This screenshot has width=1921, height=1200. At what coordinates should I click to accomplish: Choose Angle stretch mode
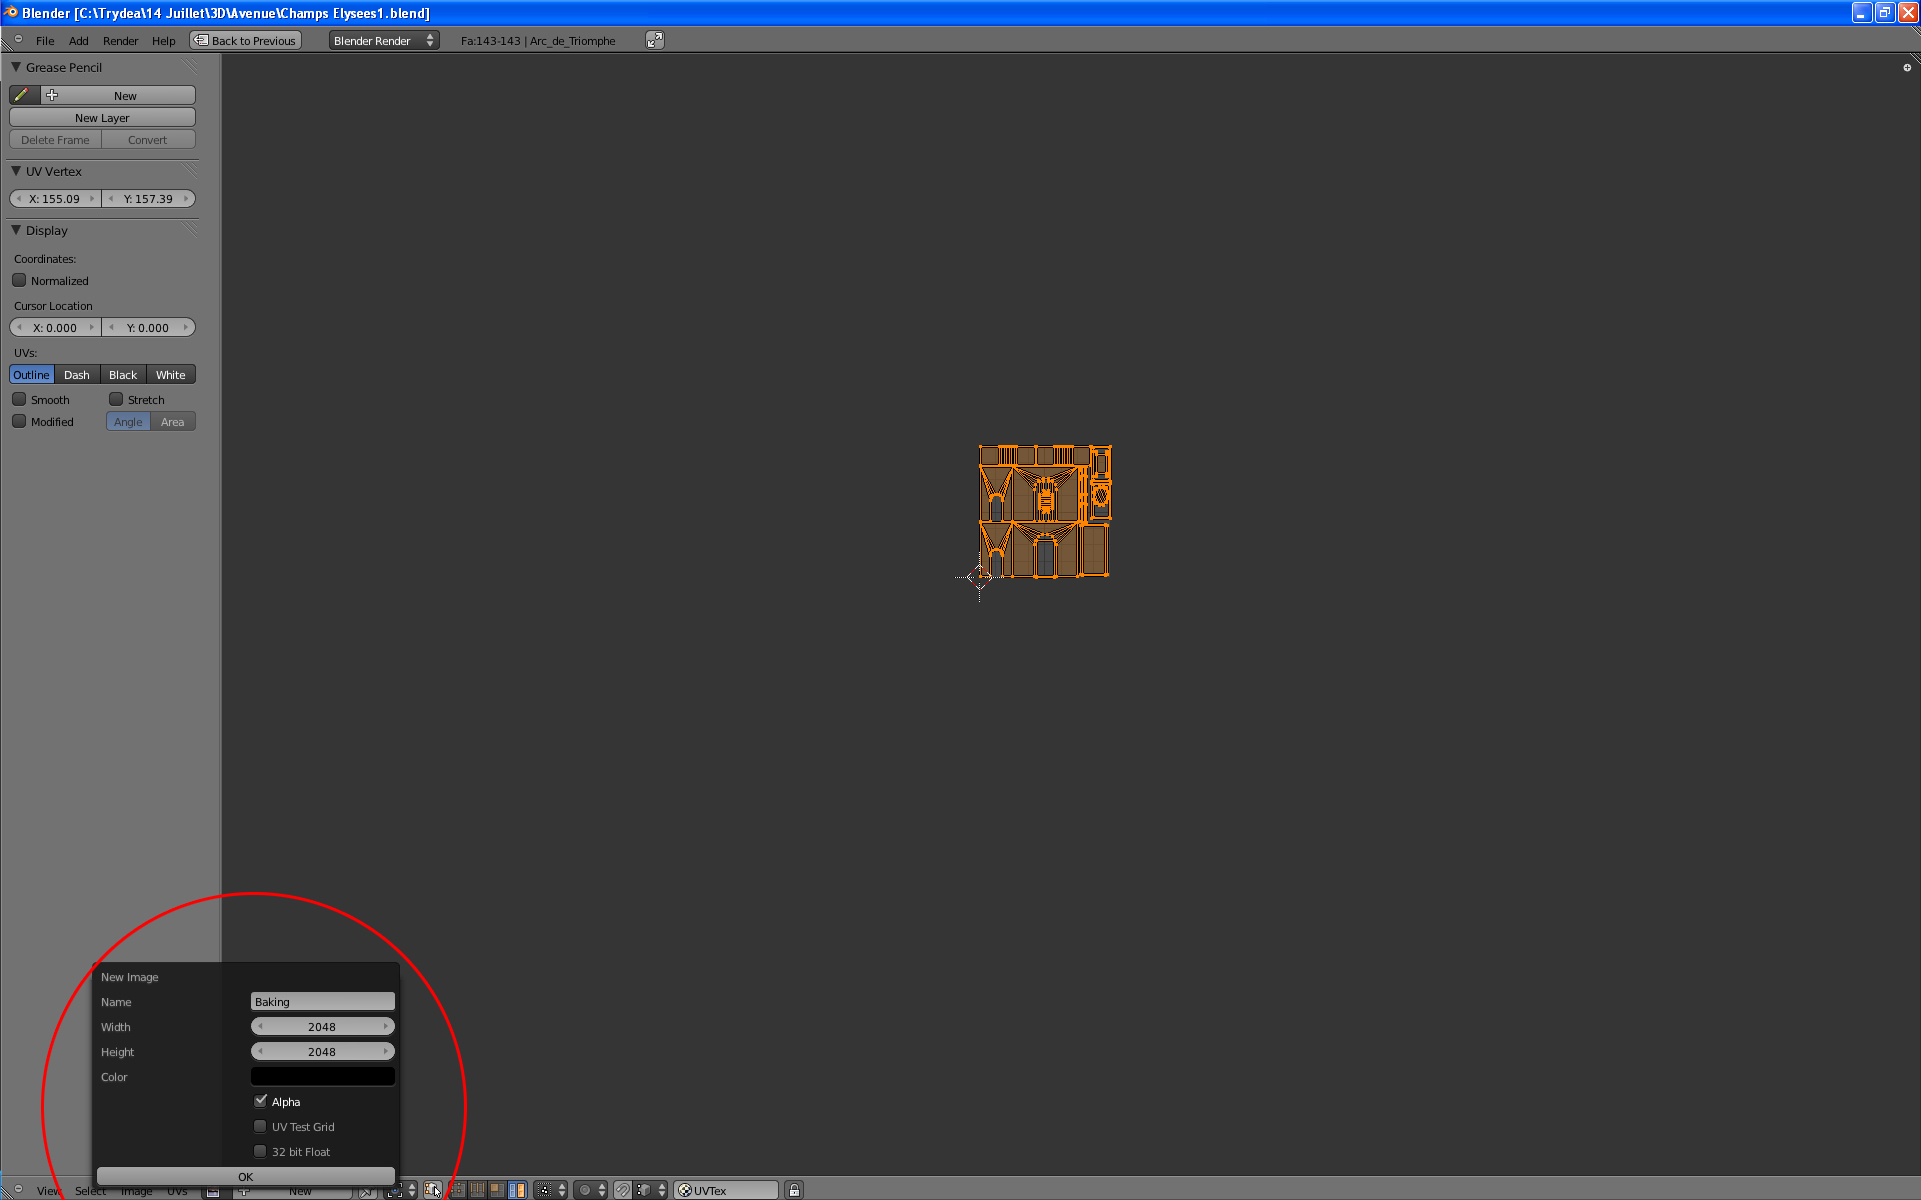(x=128, y=422)
